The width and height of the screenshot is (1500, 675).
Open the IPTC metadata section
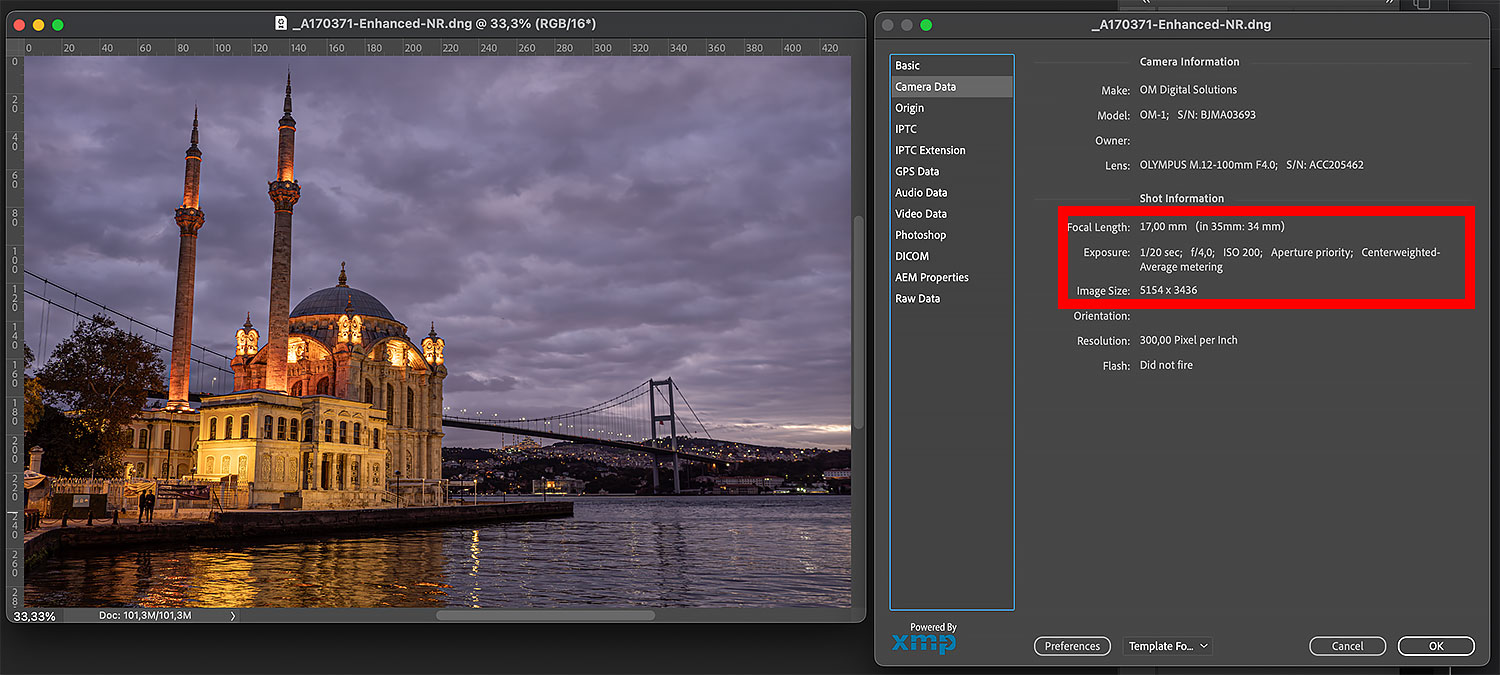[906, 129]
